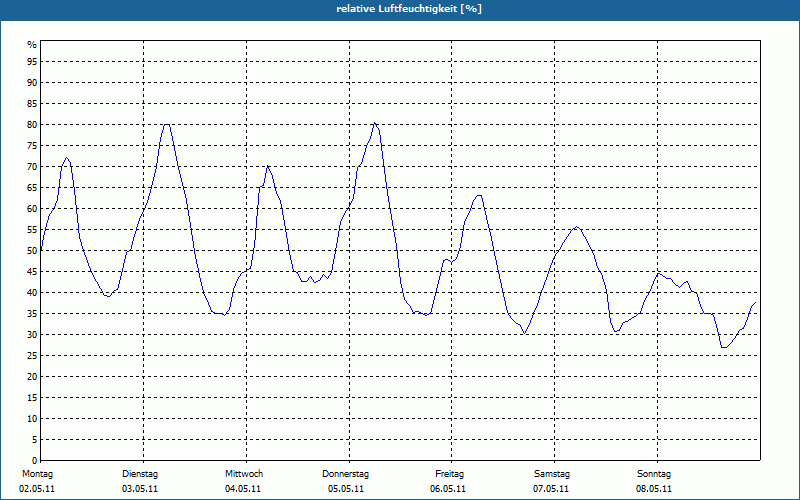Click the 'Freitag' day label

(x=449, y=474)
